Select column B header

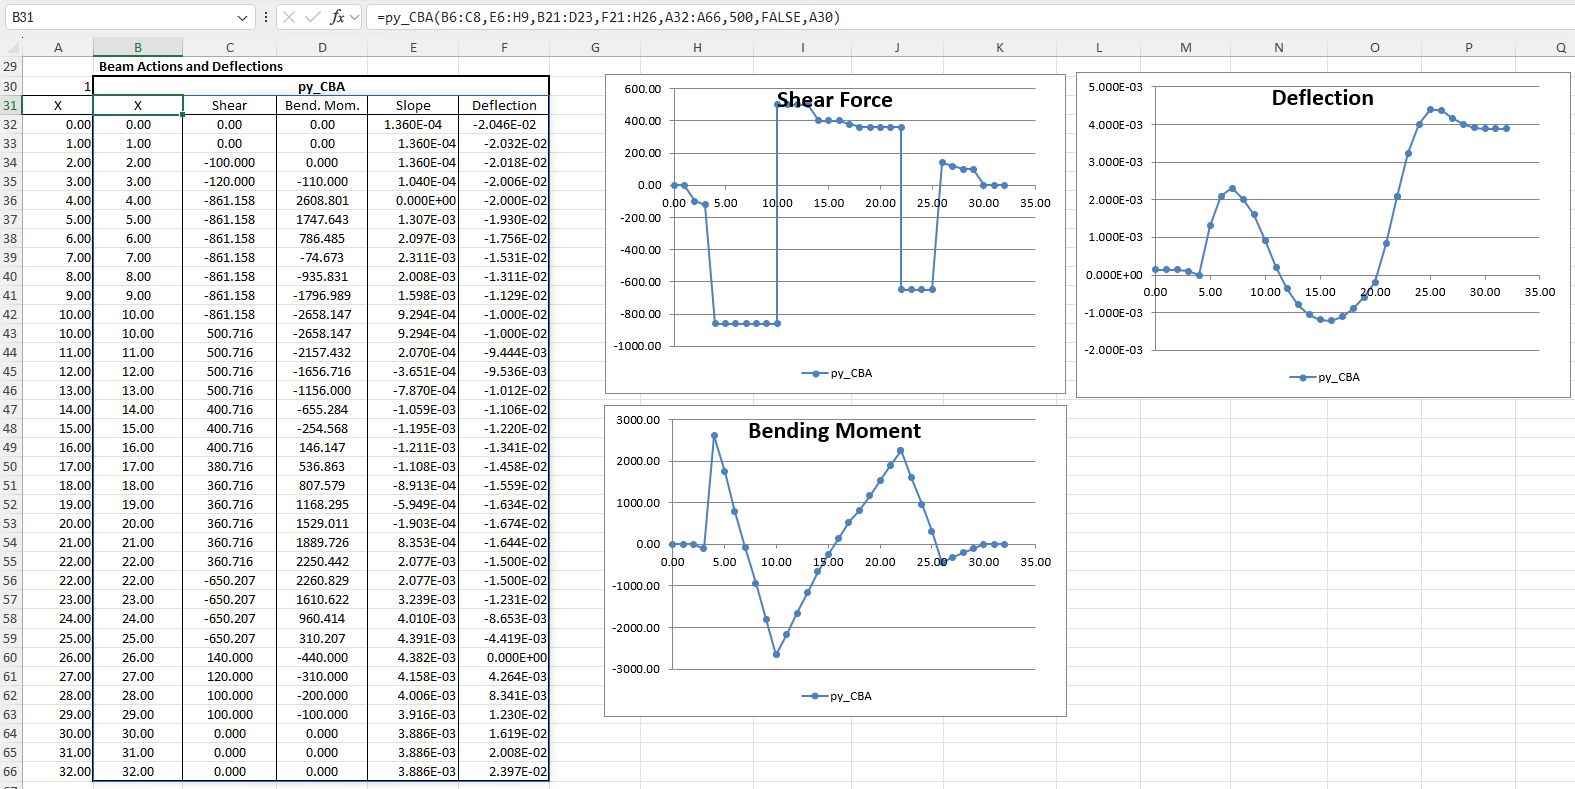tap(138, 47)
